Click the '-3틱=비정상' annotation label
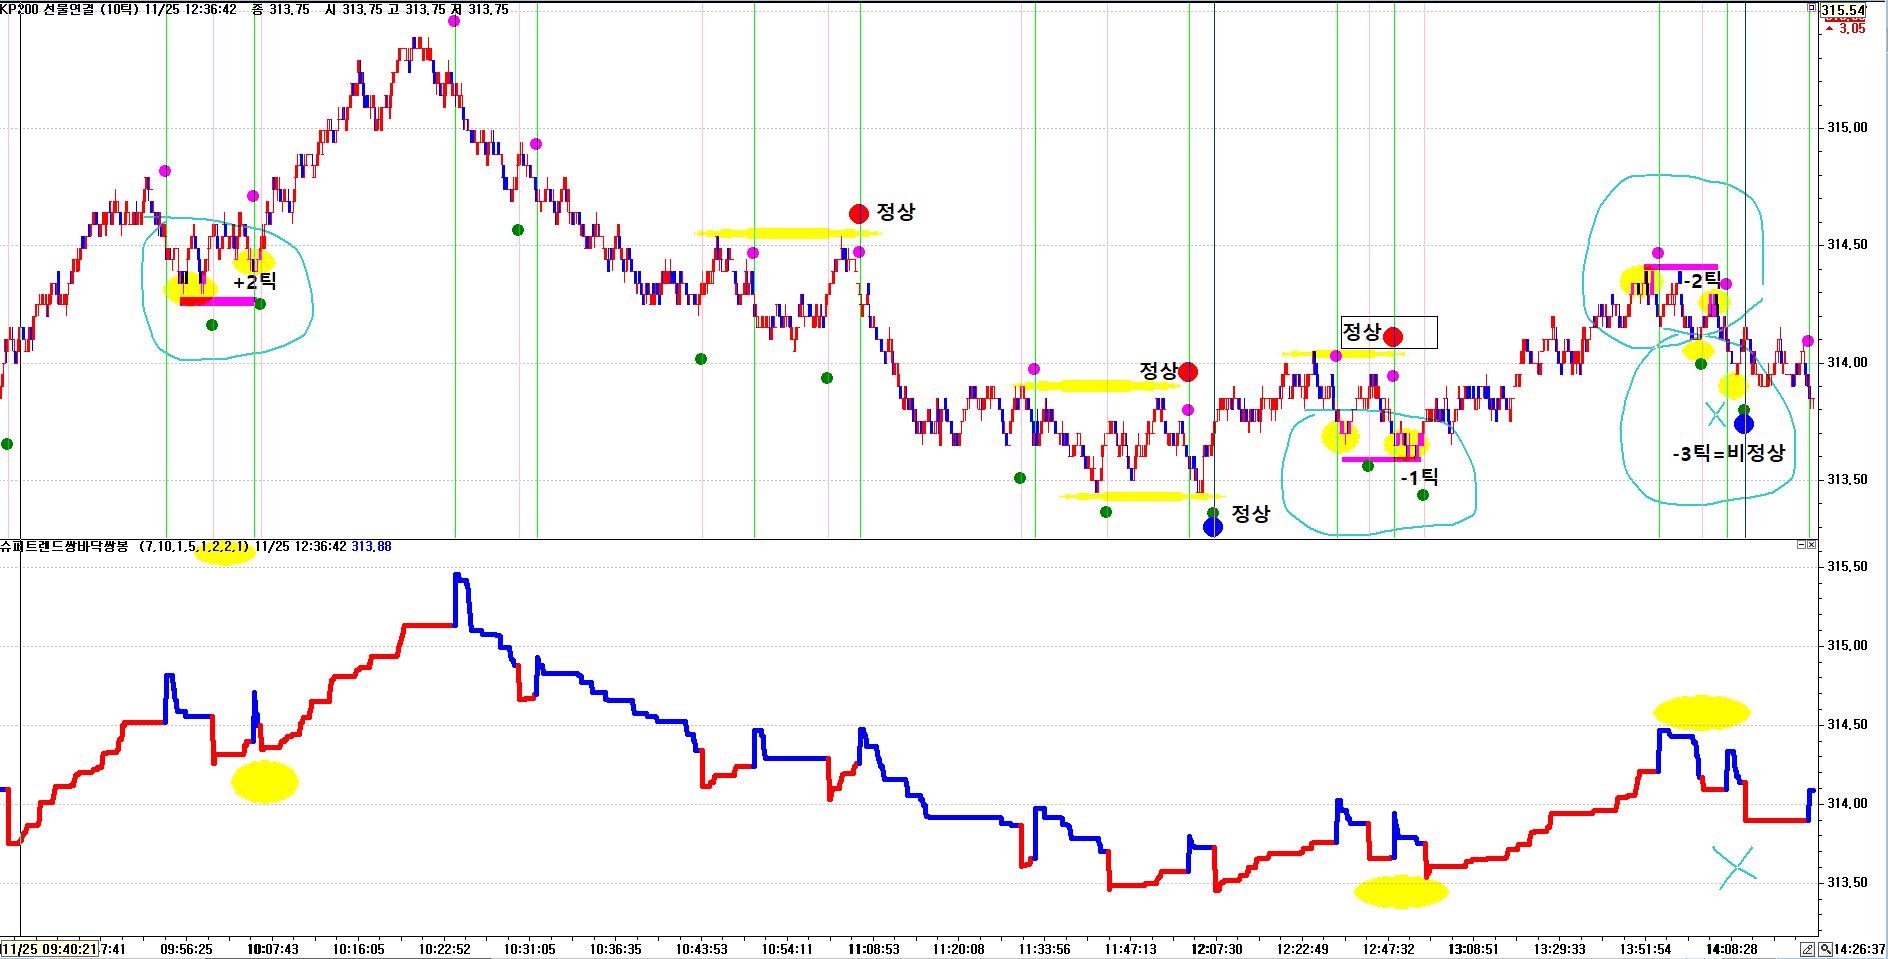Image resolution: width=1888 pixels, height=959 pixels. pos(1728,453)
